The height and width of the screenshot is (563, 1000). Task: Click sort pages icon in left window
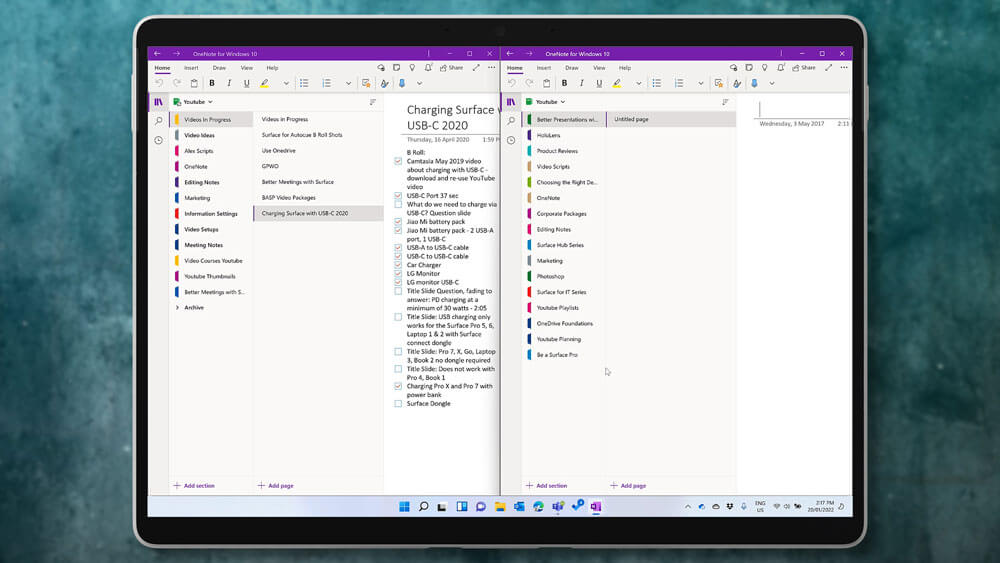point(373,102)
